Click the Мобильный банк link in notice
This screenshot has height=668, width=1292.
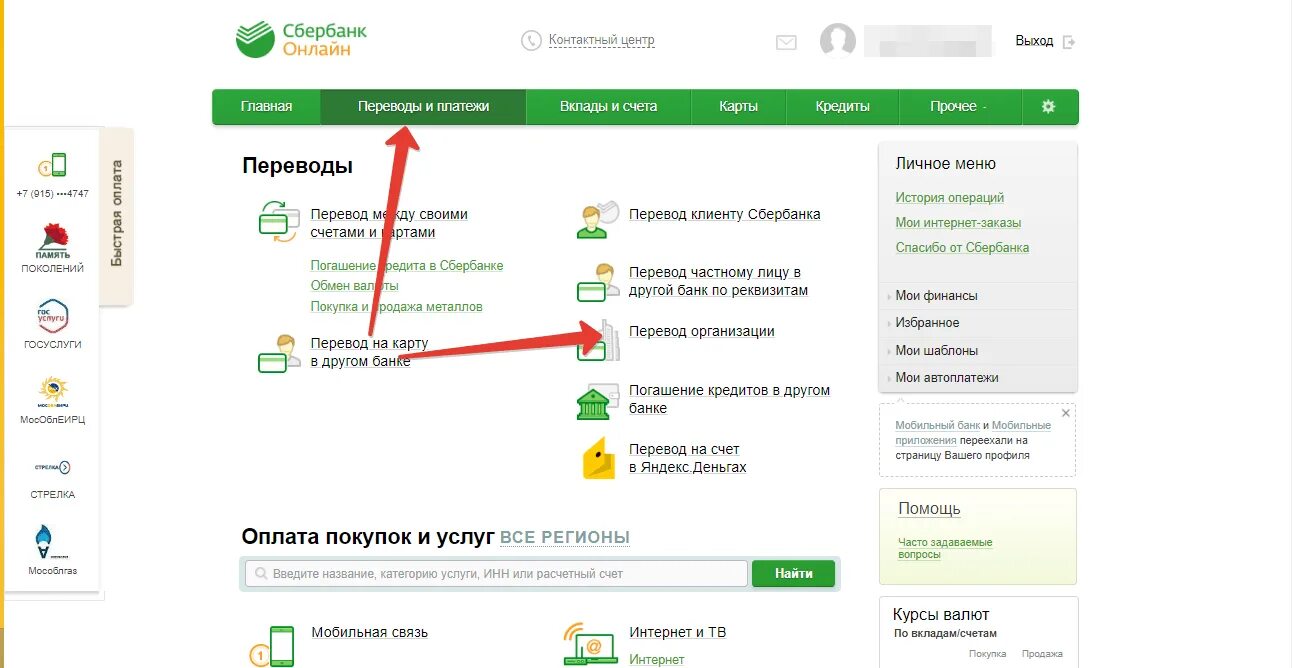tap(938, 426)
